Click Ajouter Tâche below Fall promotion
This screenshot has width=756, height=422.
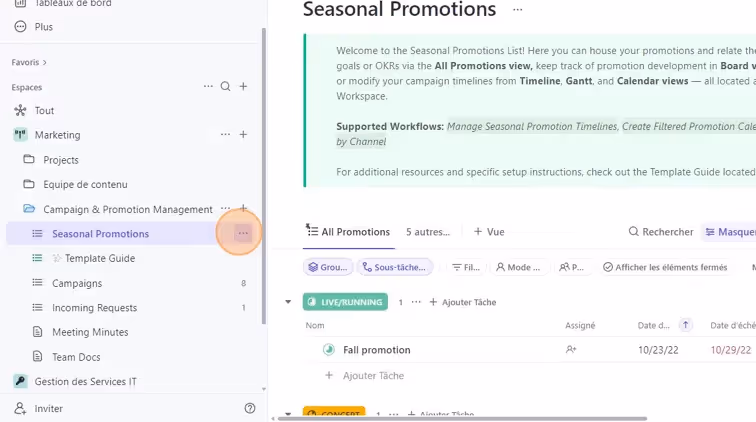point(372,376)
